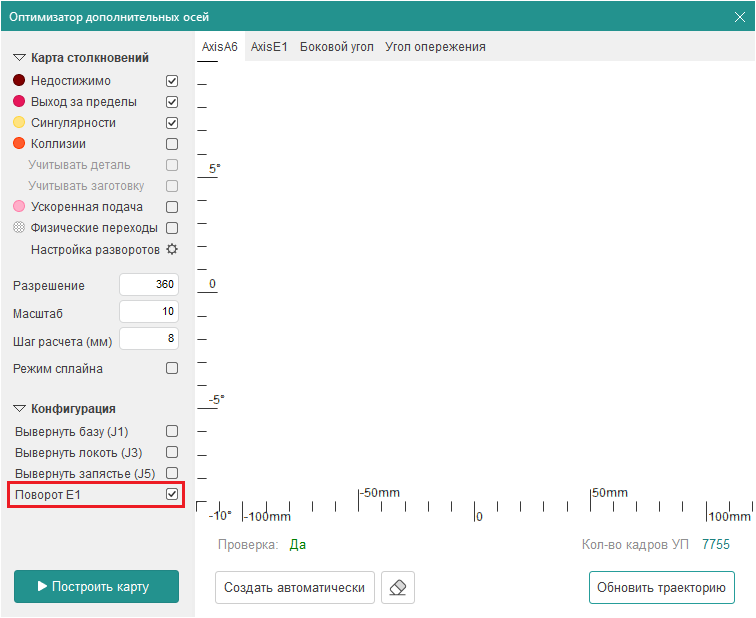
Task: Toggle the Режим сплайна checkbox
Action: [172, 368]
